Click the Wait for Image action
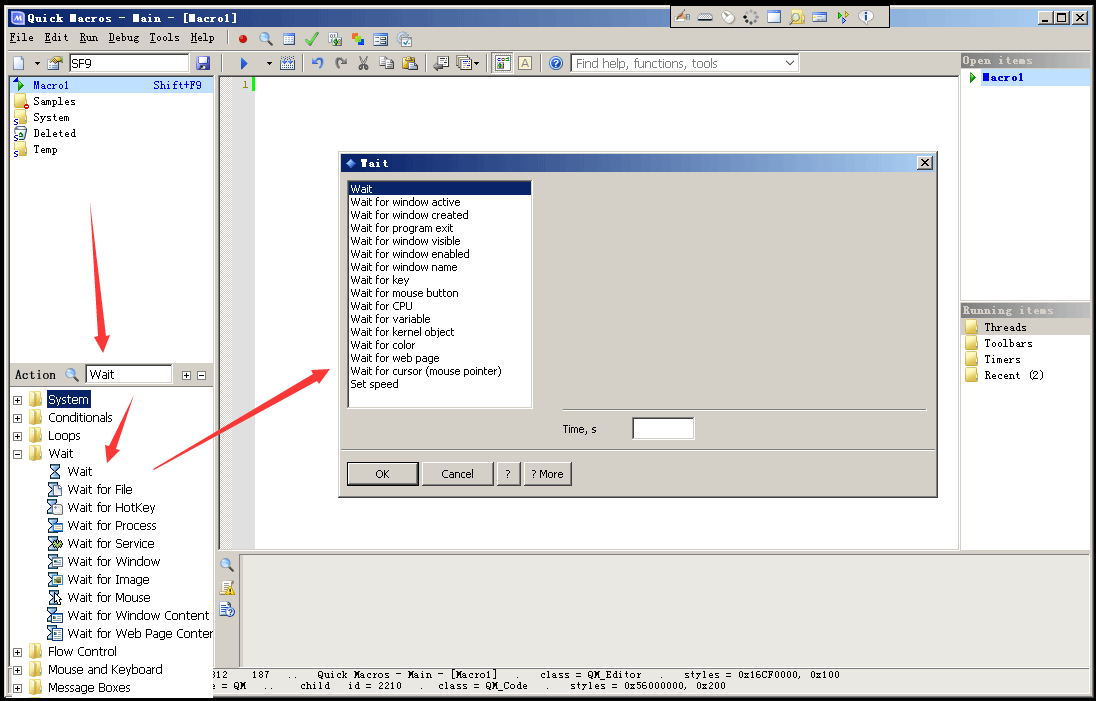This screenshot has width=1096, height=701. click(108, 579)
